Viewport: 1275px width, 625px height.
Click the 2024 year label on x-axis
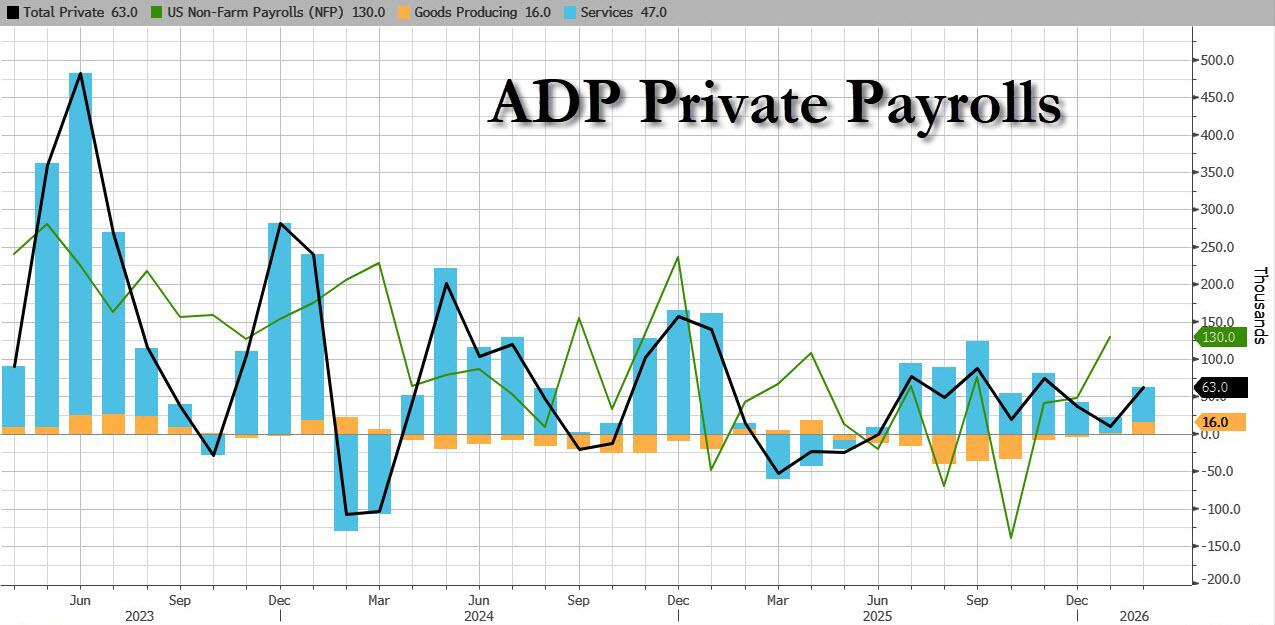[478, 617]
